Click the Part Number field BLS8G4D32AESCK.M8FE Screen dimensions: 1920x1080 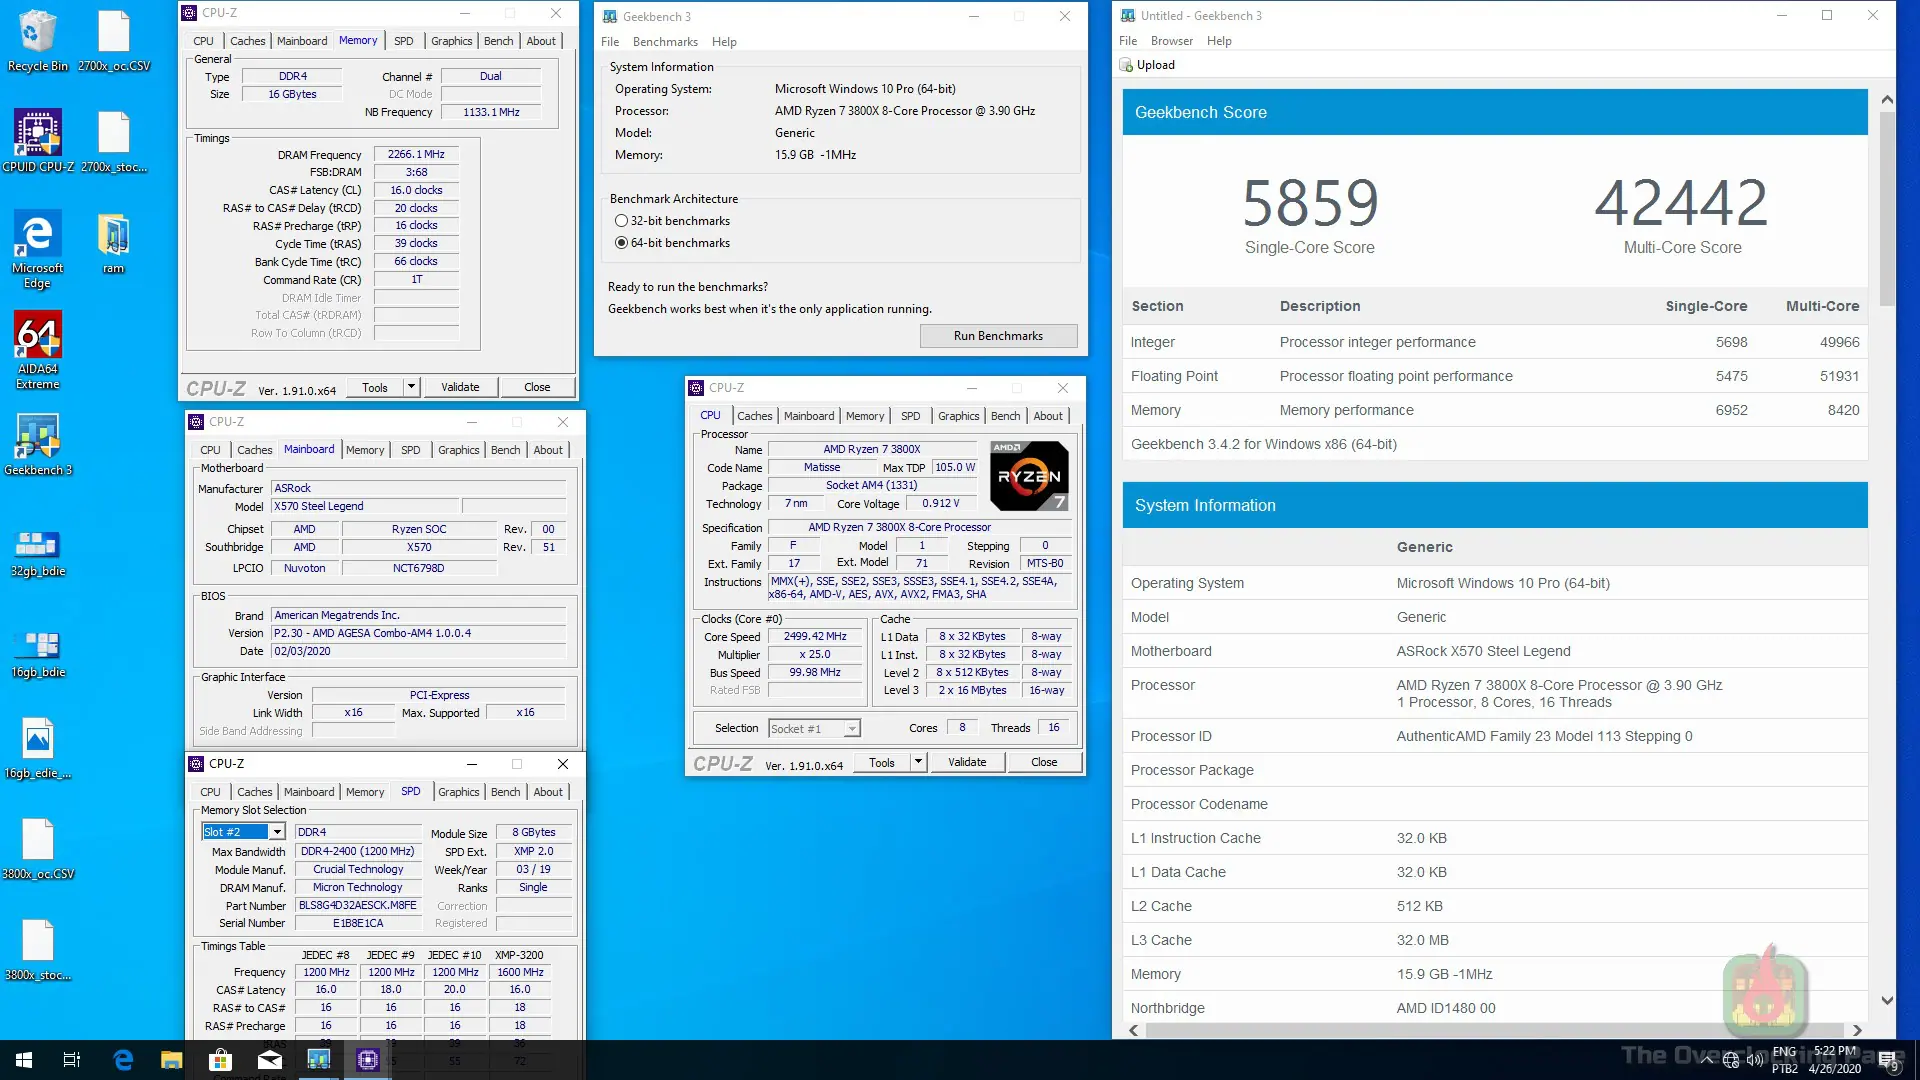pos(358,906)
